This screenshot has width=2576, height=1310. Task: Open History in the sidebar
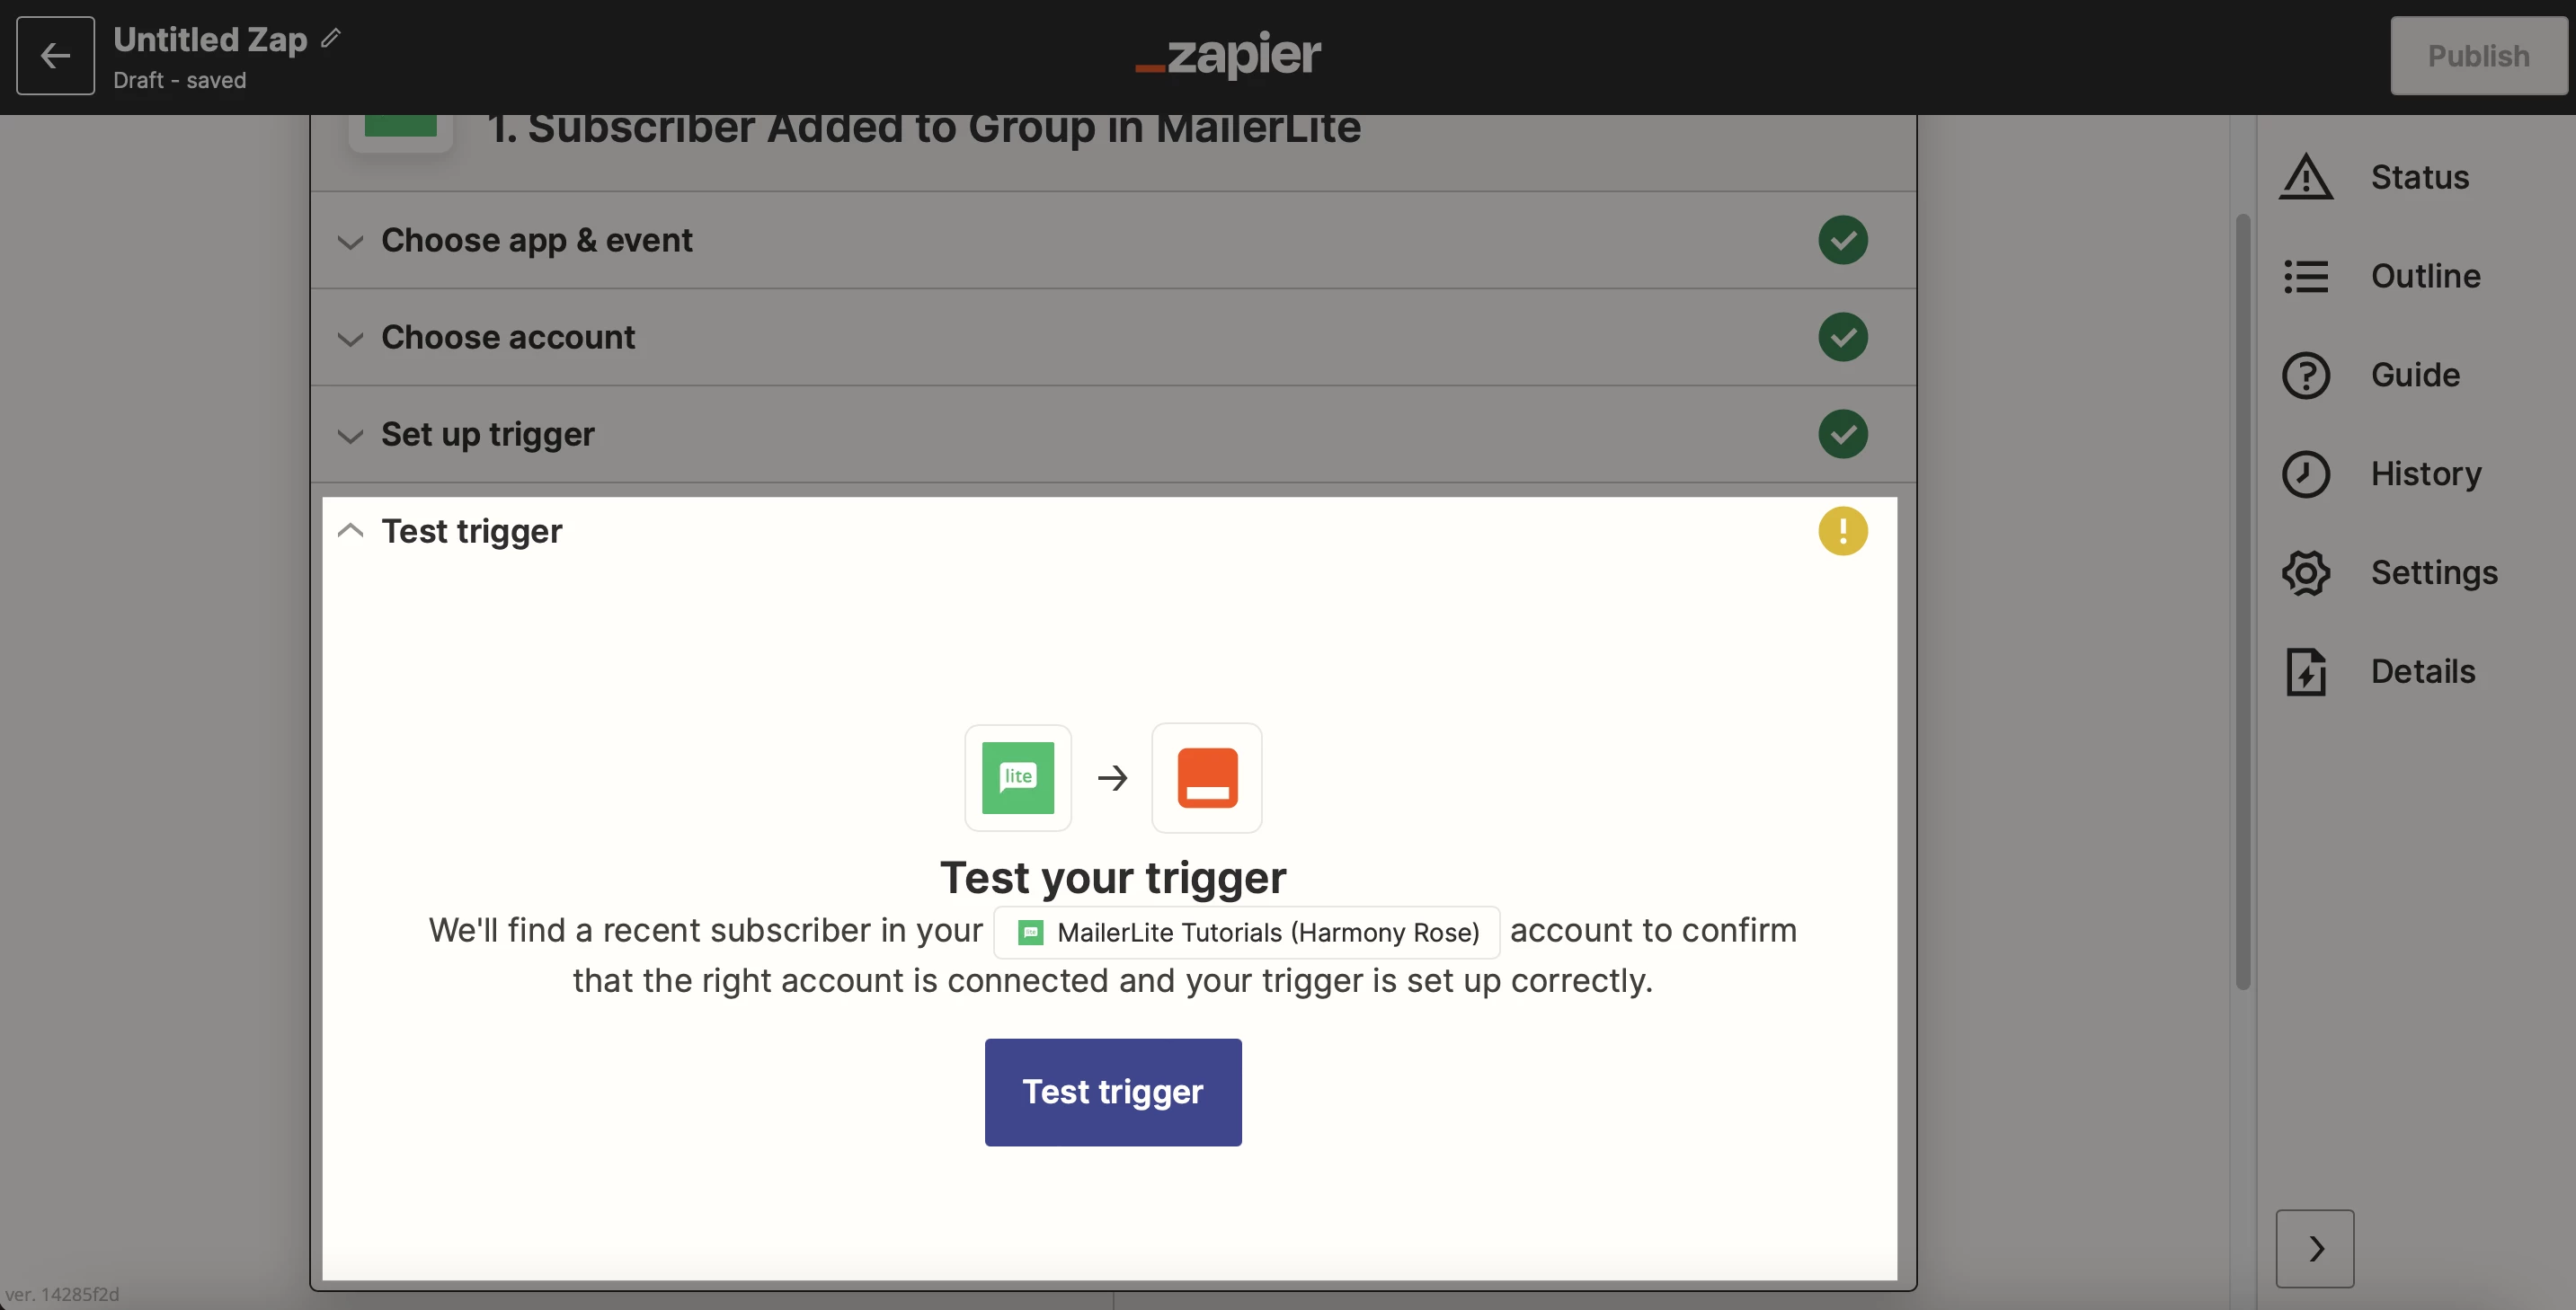[x=2426, y=474]
